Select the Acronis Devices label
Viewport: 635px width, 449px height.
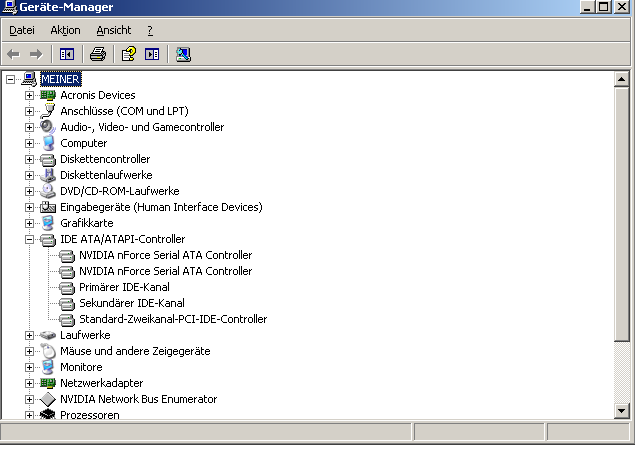coord(98,95)
